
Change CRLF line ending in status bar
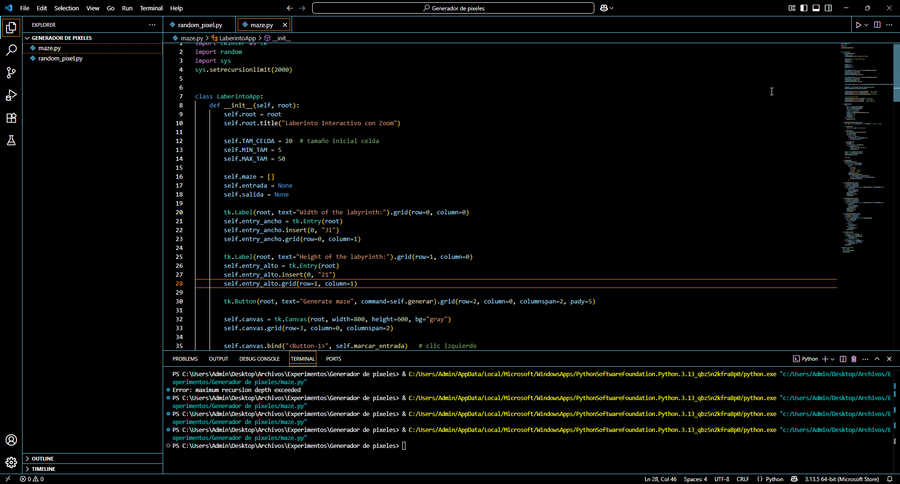pos(743,479)
